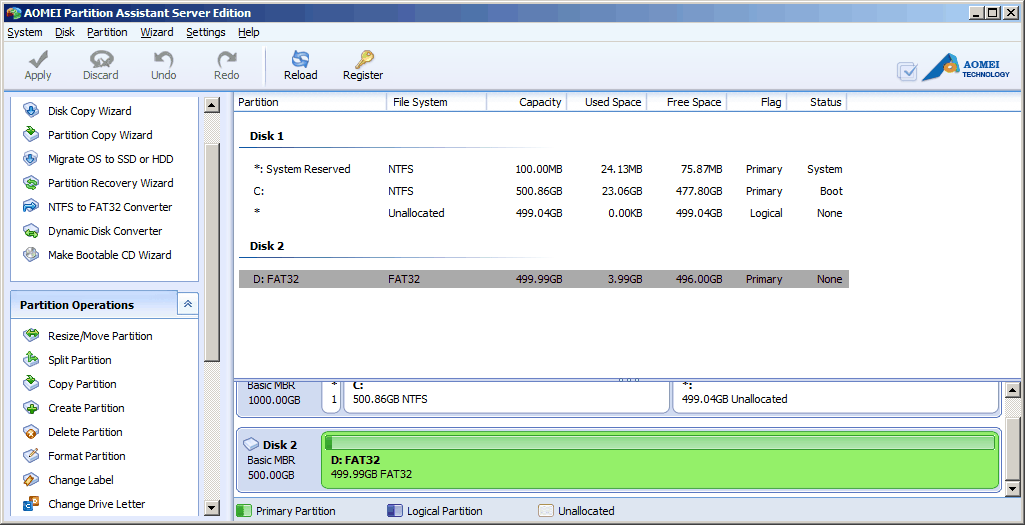This screenshot has width=1025, height=525.
Task: Click Migrate OS to SSD icon
Action: click(x=31, y=159)
